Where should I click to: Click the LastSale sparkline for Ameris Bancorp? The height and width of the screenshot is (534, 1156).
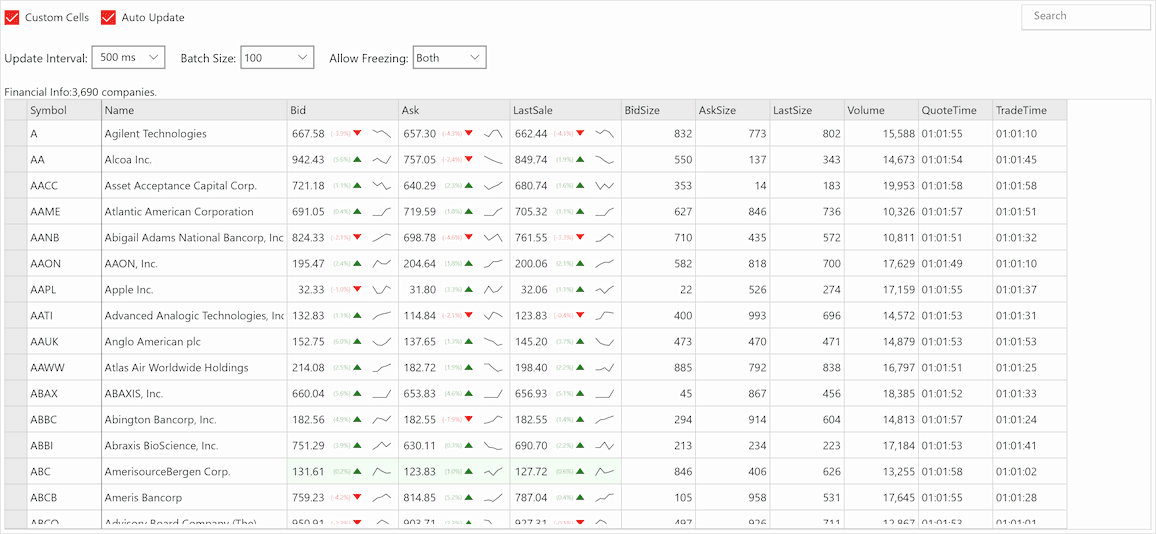pyautogui.click(x=605, y=498)
